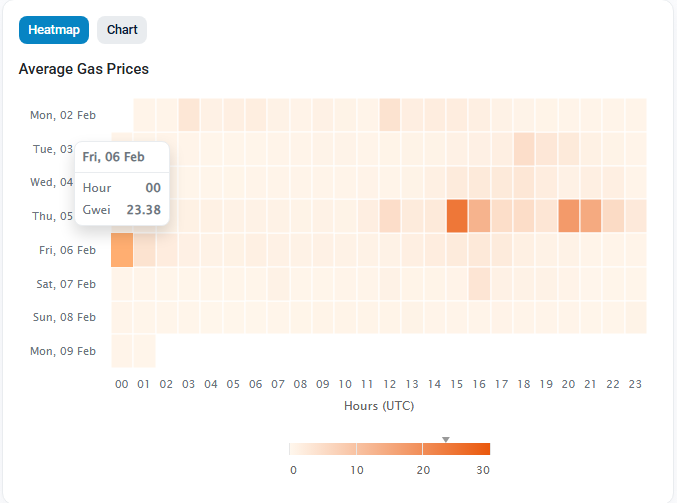Click Thursday hour 21 heatmap cell
677x503 pixels.
pyautogui.click(x=591, y=216)
